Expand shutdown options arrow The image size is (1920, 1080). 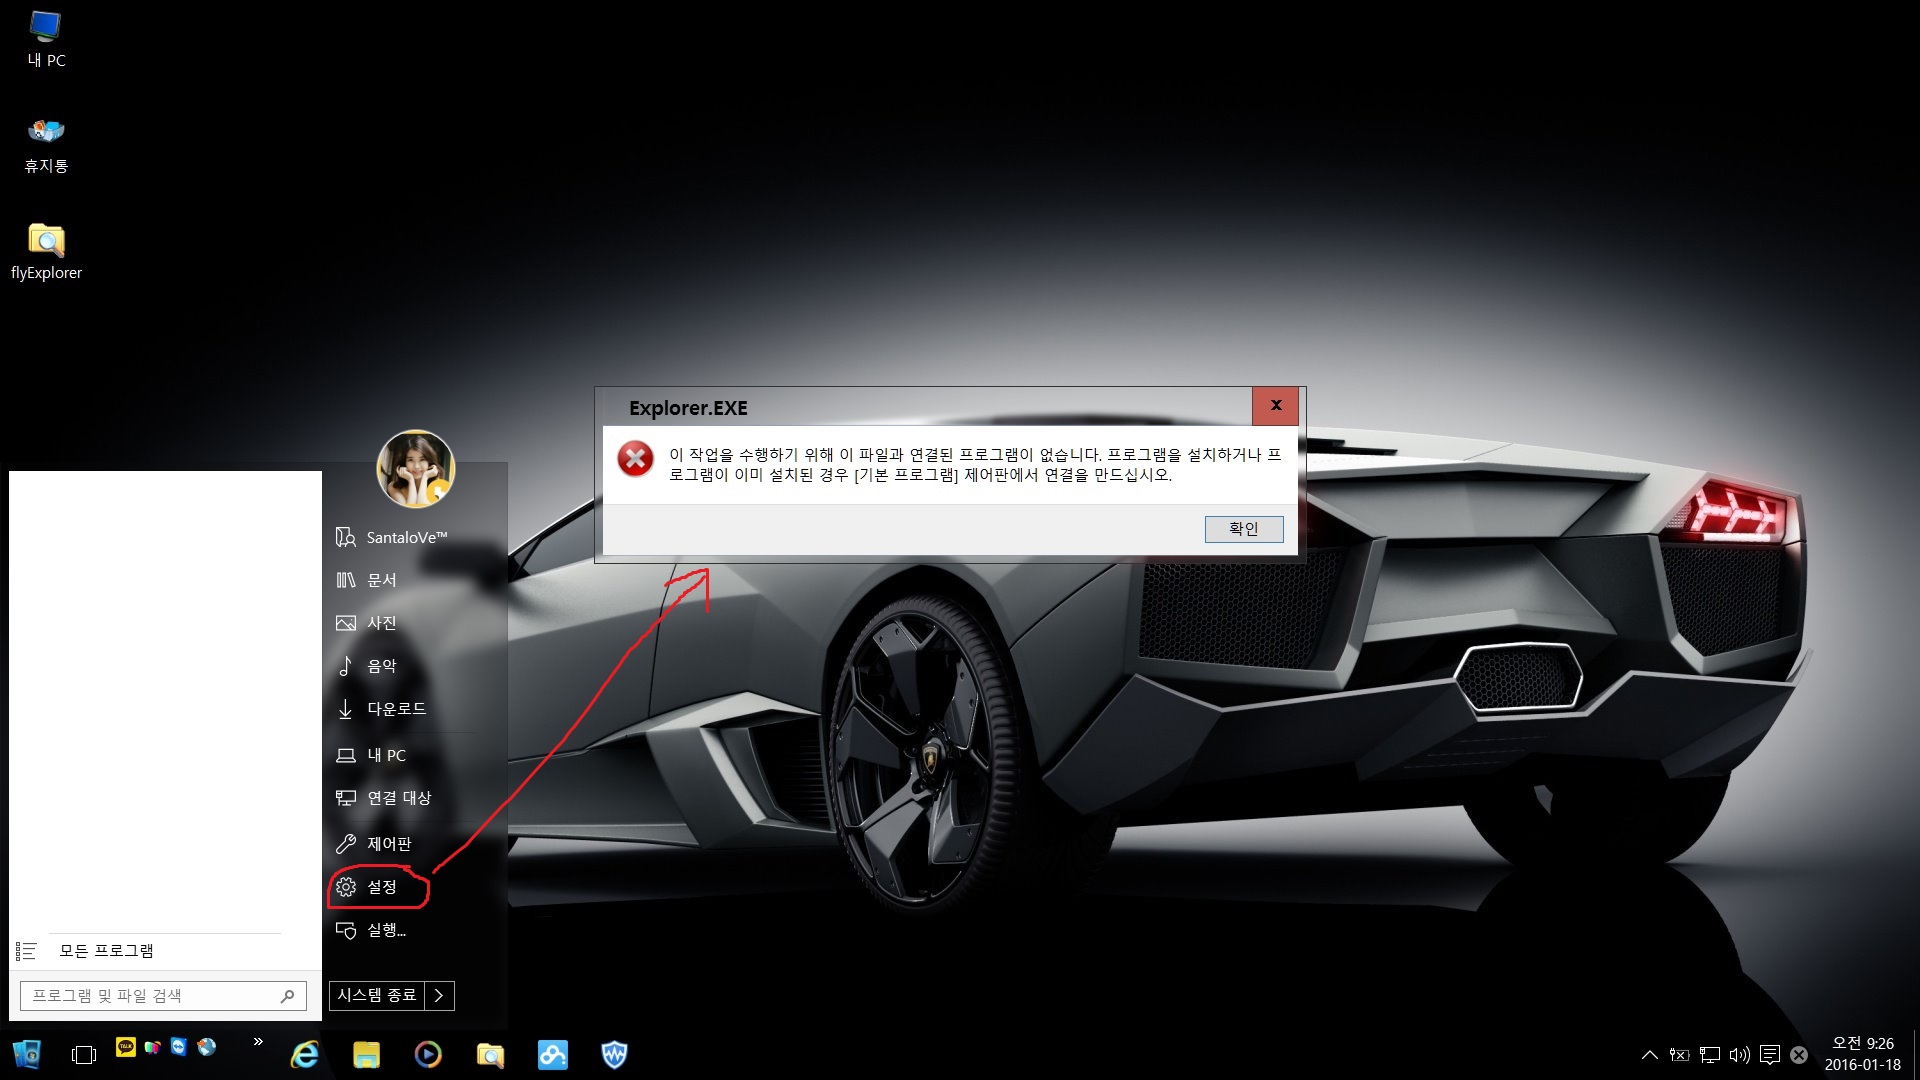pos(439,995)
